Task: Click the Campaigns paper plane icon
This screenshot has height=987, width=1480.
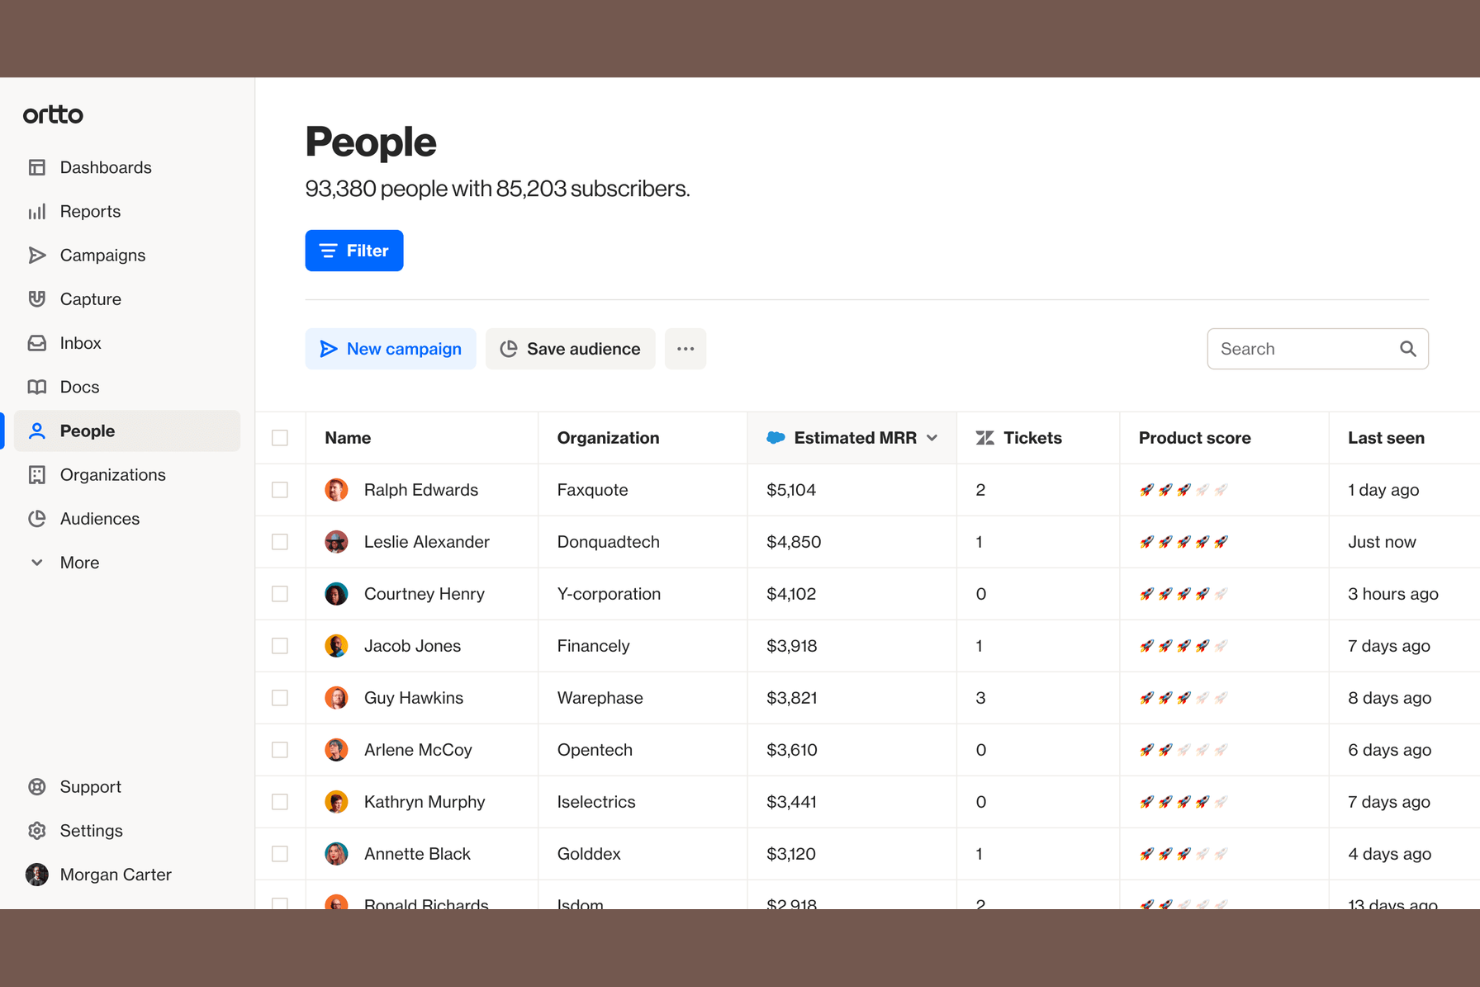Action: tap(37, 255)
